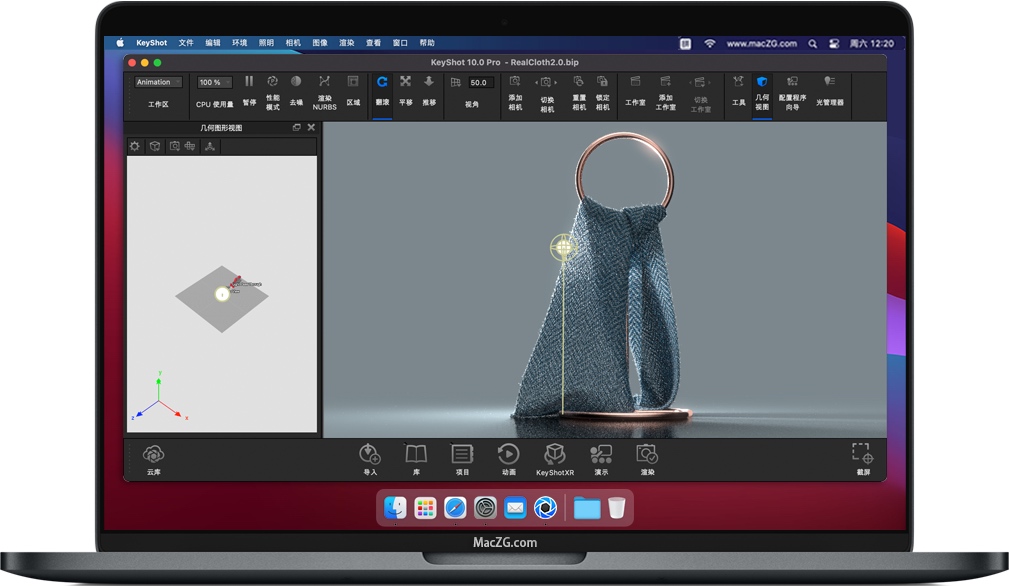Open the KeyShotXR tool
Image resolution: width=1009 pixels, height=586 pixels.
point(555,455)
